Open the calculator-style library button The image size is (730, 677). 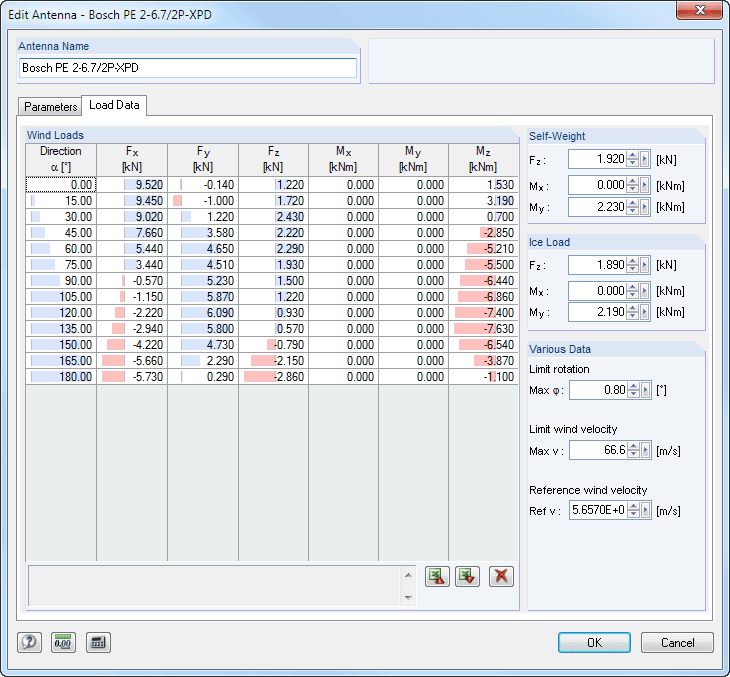(x=98, y=643)
